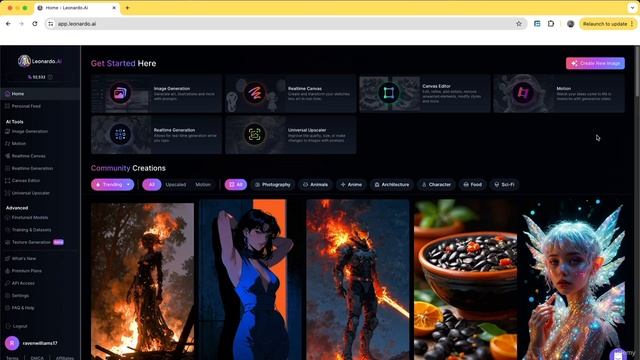Viewport: 640px width, 360px height.
Task: Open the woman in blue dress image
Action: click(250, 280)
